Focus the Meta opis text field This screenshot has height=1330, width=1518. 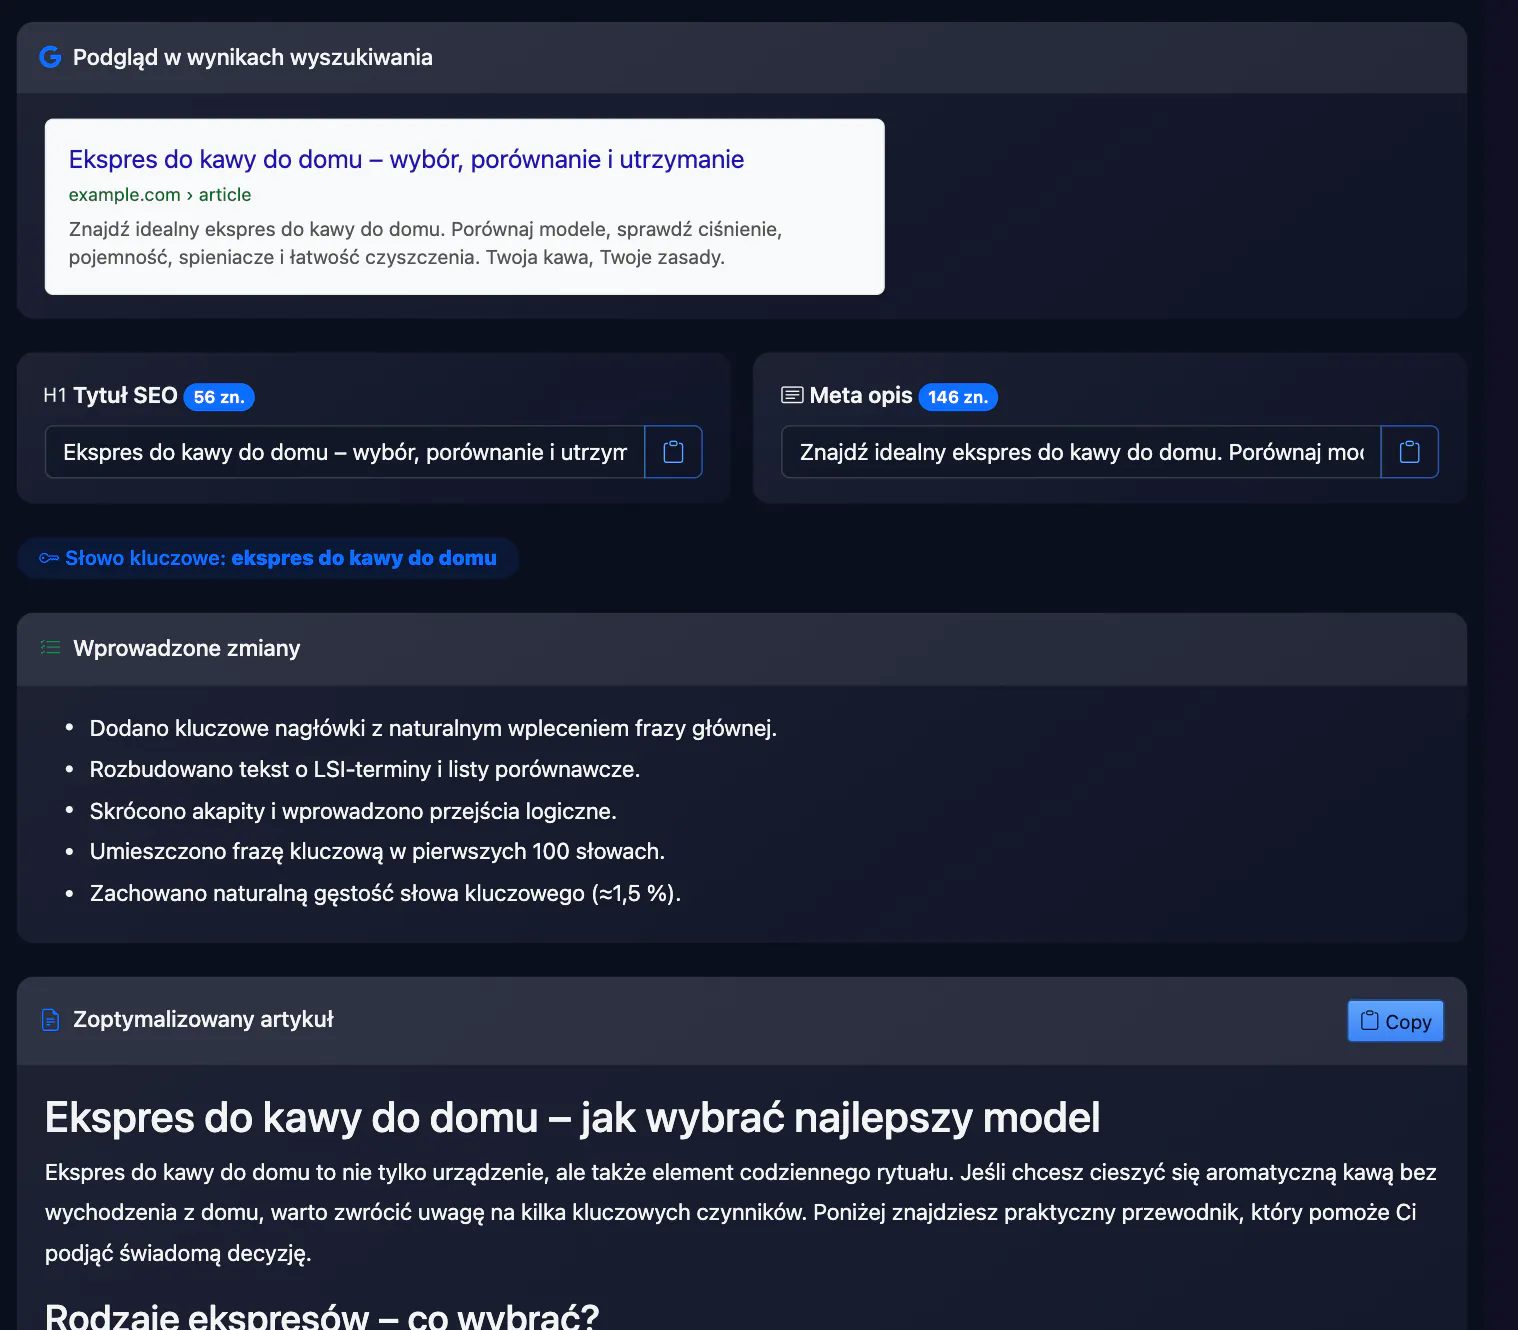click(x=1081, y=452)
